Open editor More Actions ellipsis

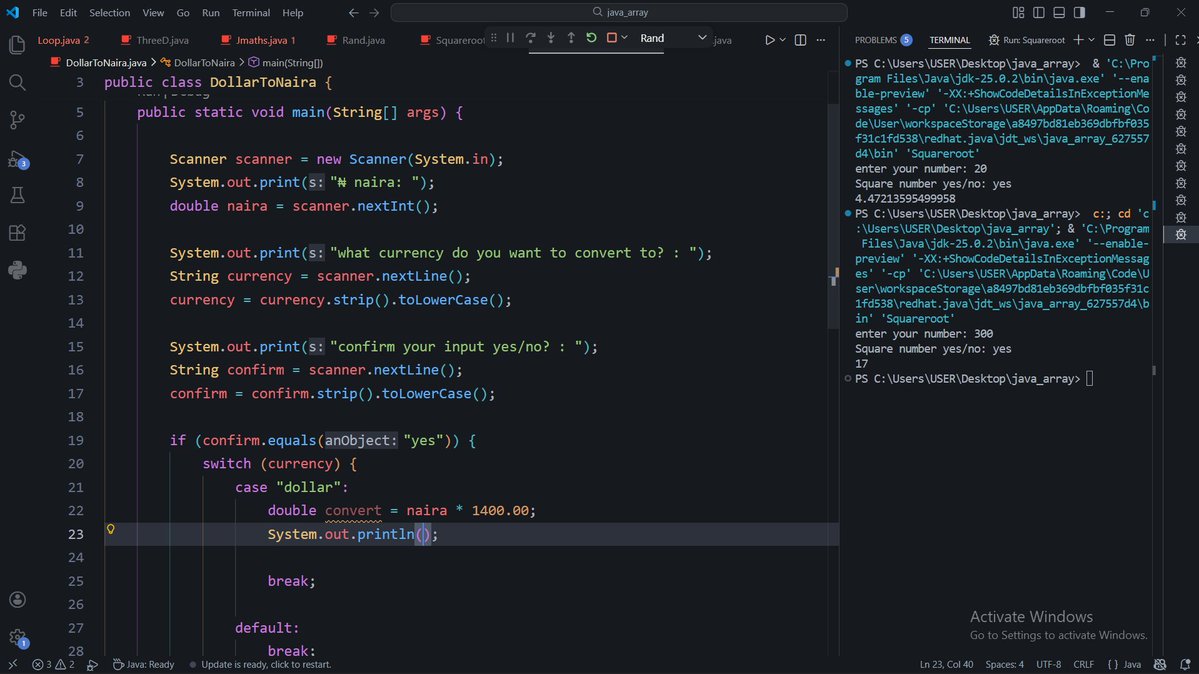click(x=820, y=40)
